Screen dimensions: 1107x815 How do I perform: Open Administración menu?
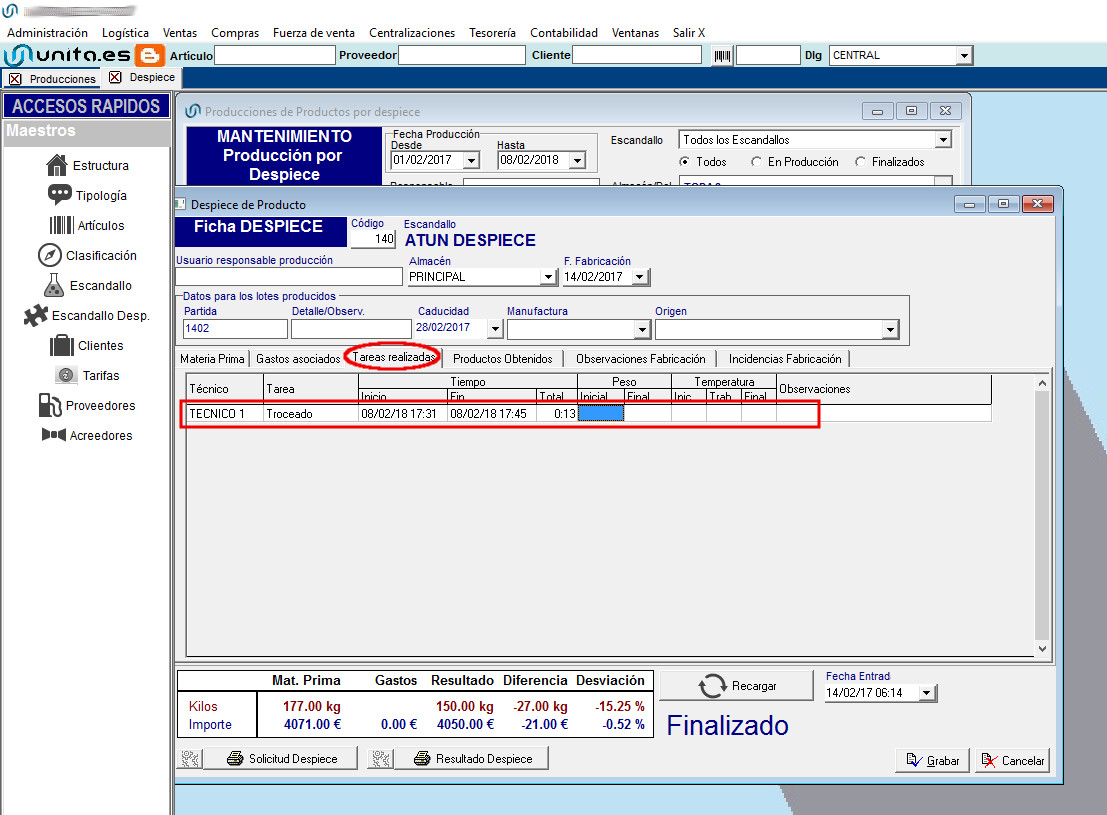coord(47,32)
